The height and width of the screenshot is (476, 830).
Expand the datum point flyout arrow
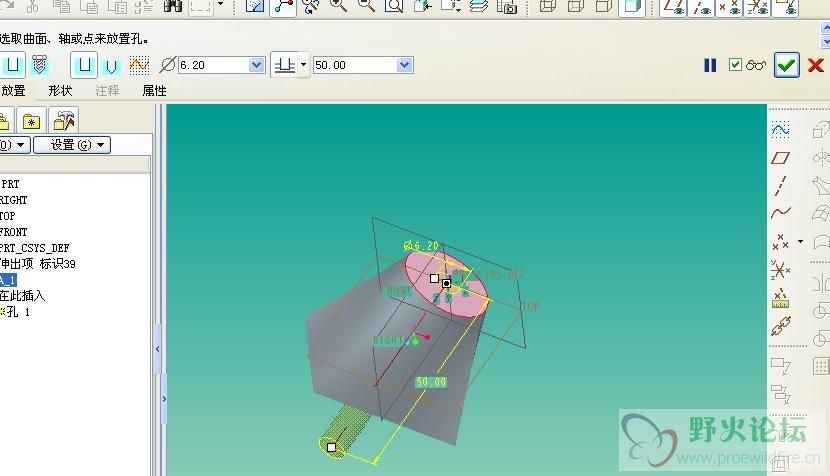point(800,241)
